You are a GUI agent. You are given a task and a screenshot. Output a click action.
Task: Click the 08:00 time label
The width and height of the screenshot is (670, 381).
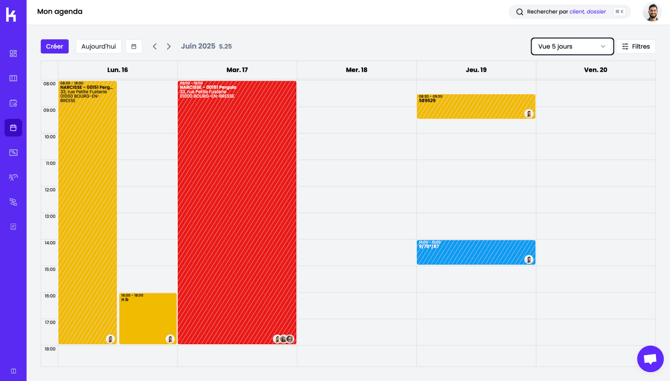pyautogui.click(x=50, y=84)
